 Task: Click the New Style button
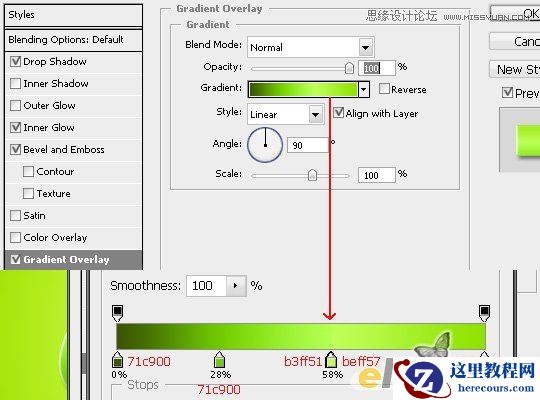tap(515, 69)
